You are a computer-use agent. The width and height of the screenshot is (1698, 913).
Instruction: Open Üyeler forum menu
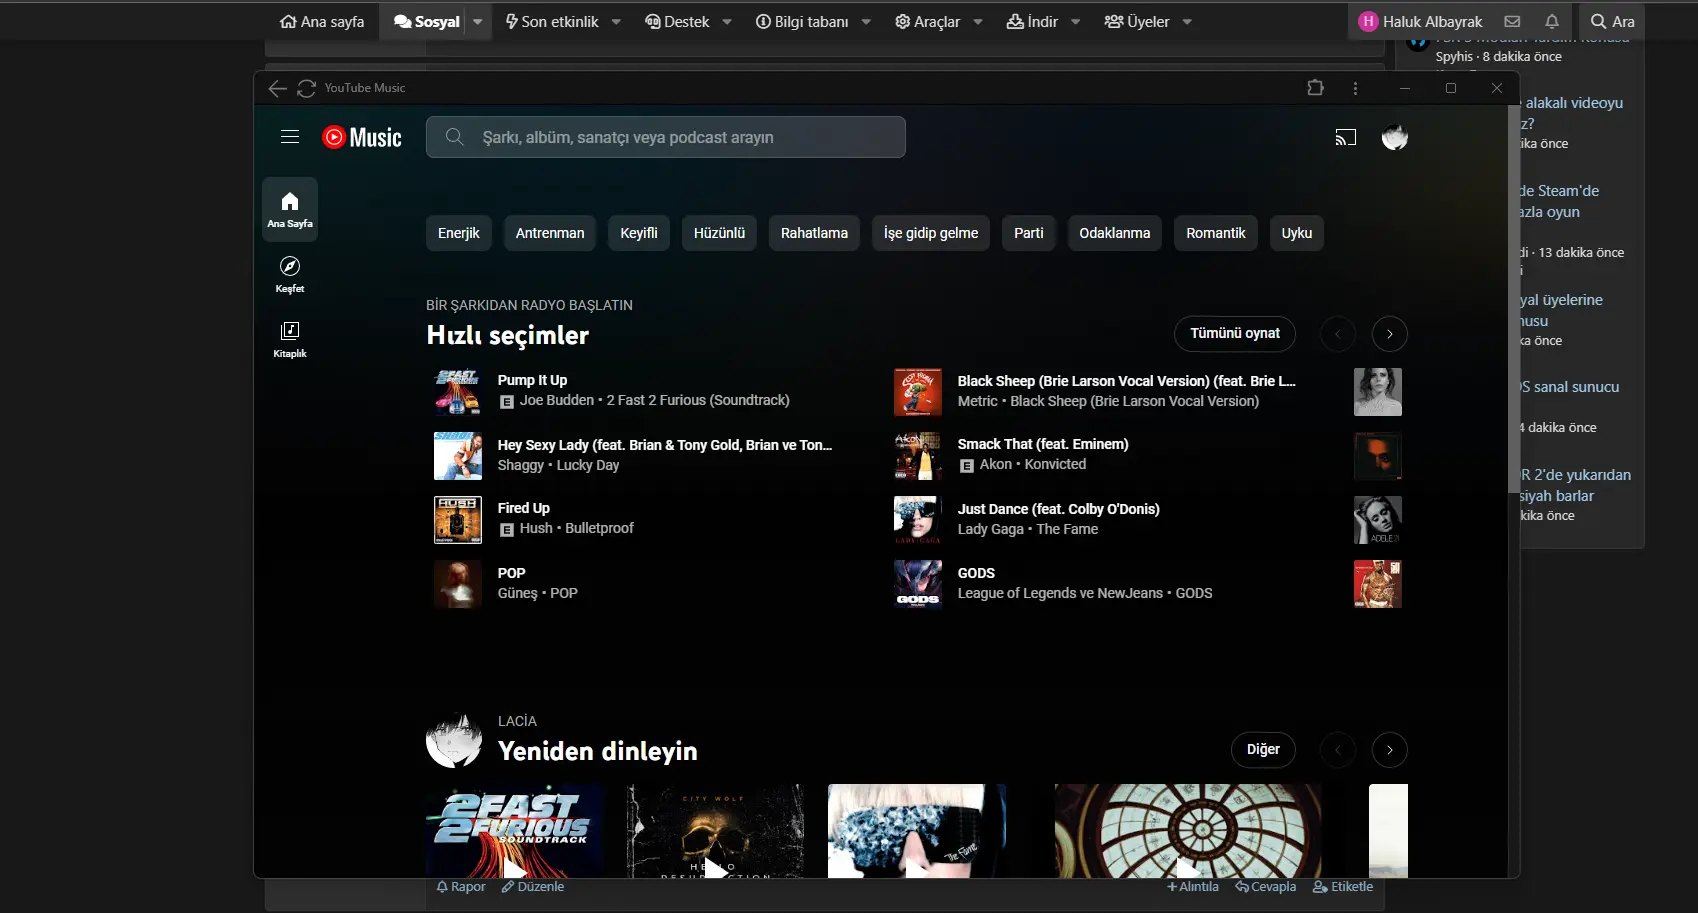pyautogui.click(x=1137, y=21)
